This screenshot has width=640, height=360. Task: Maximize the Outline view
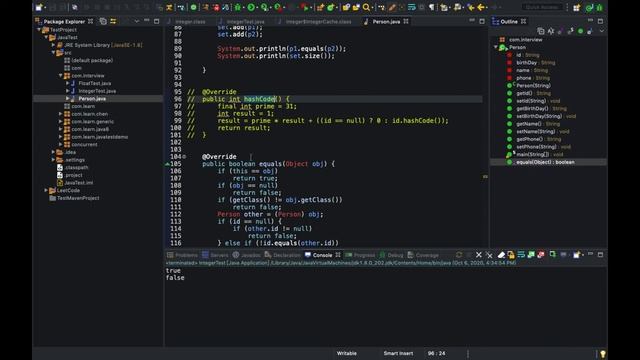600,21
